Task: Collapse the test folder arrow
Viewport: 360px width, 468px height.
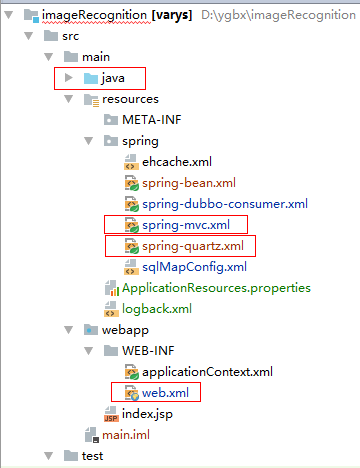Action: pos(49,456)
